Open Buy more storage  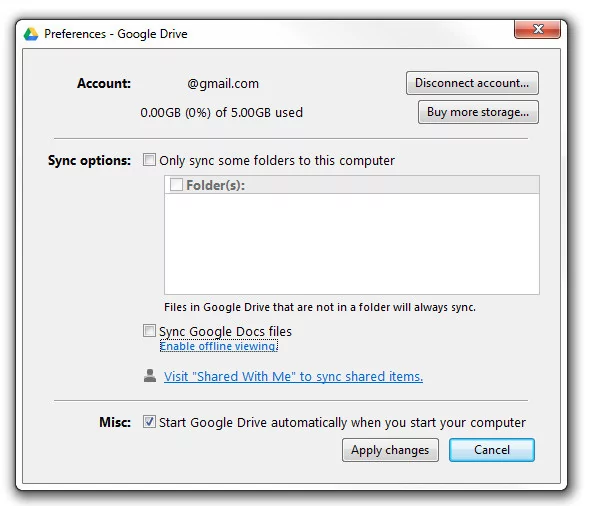point(478,112)
